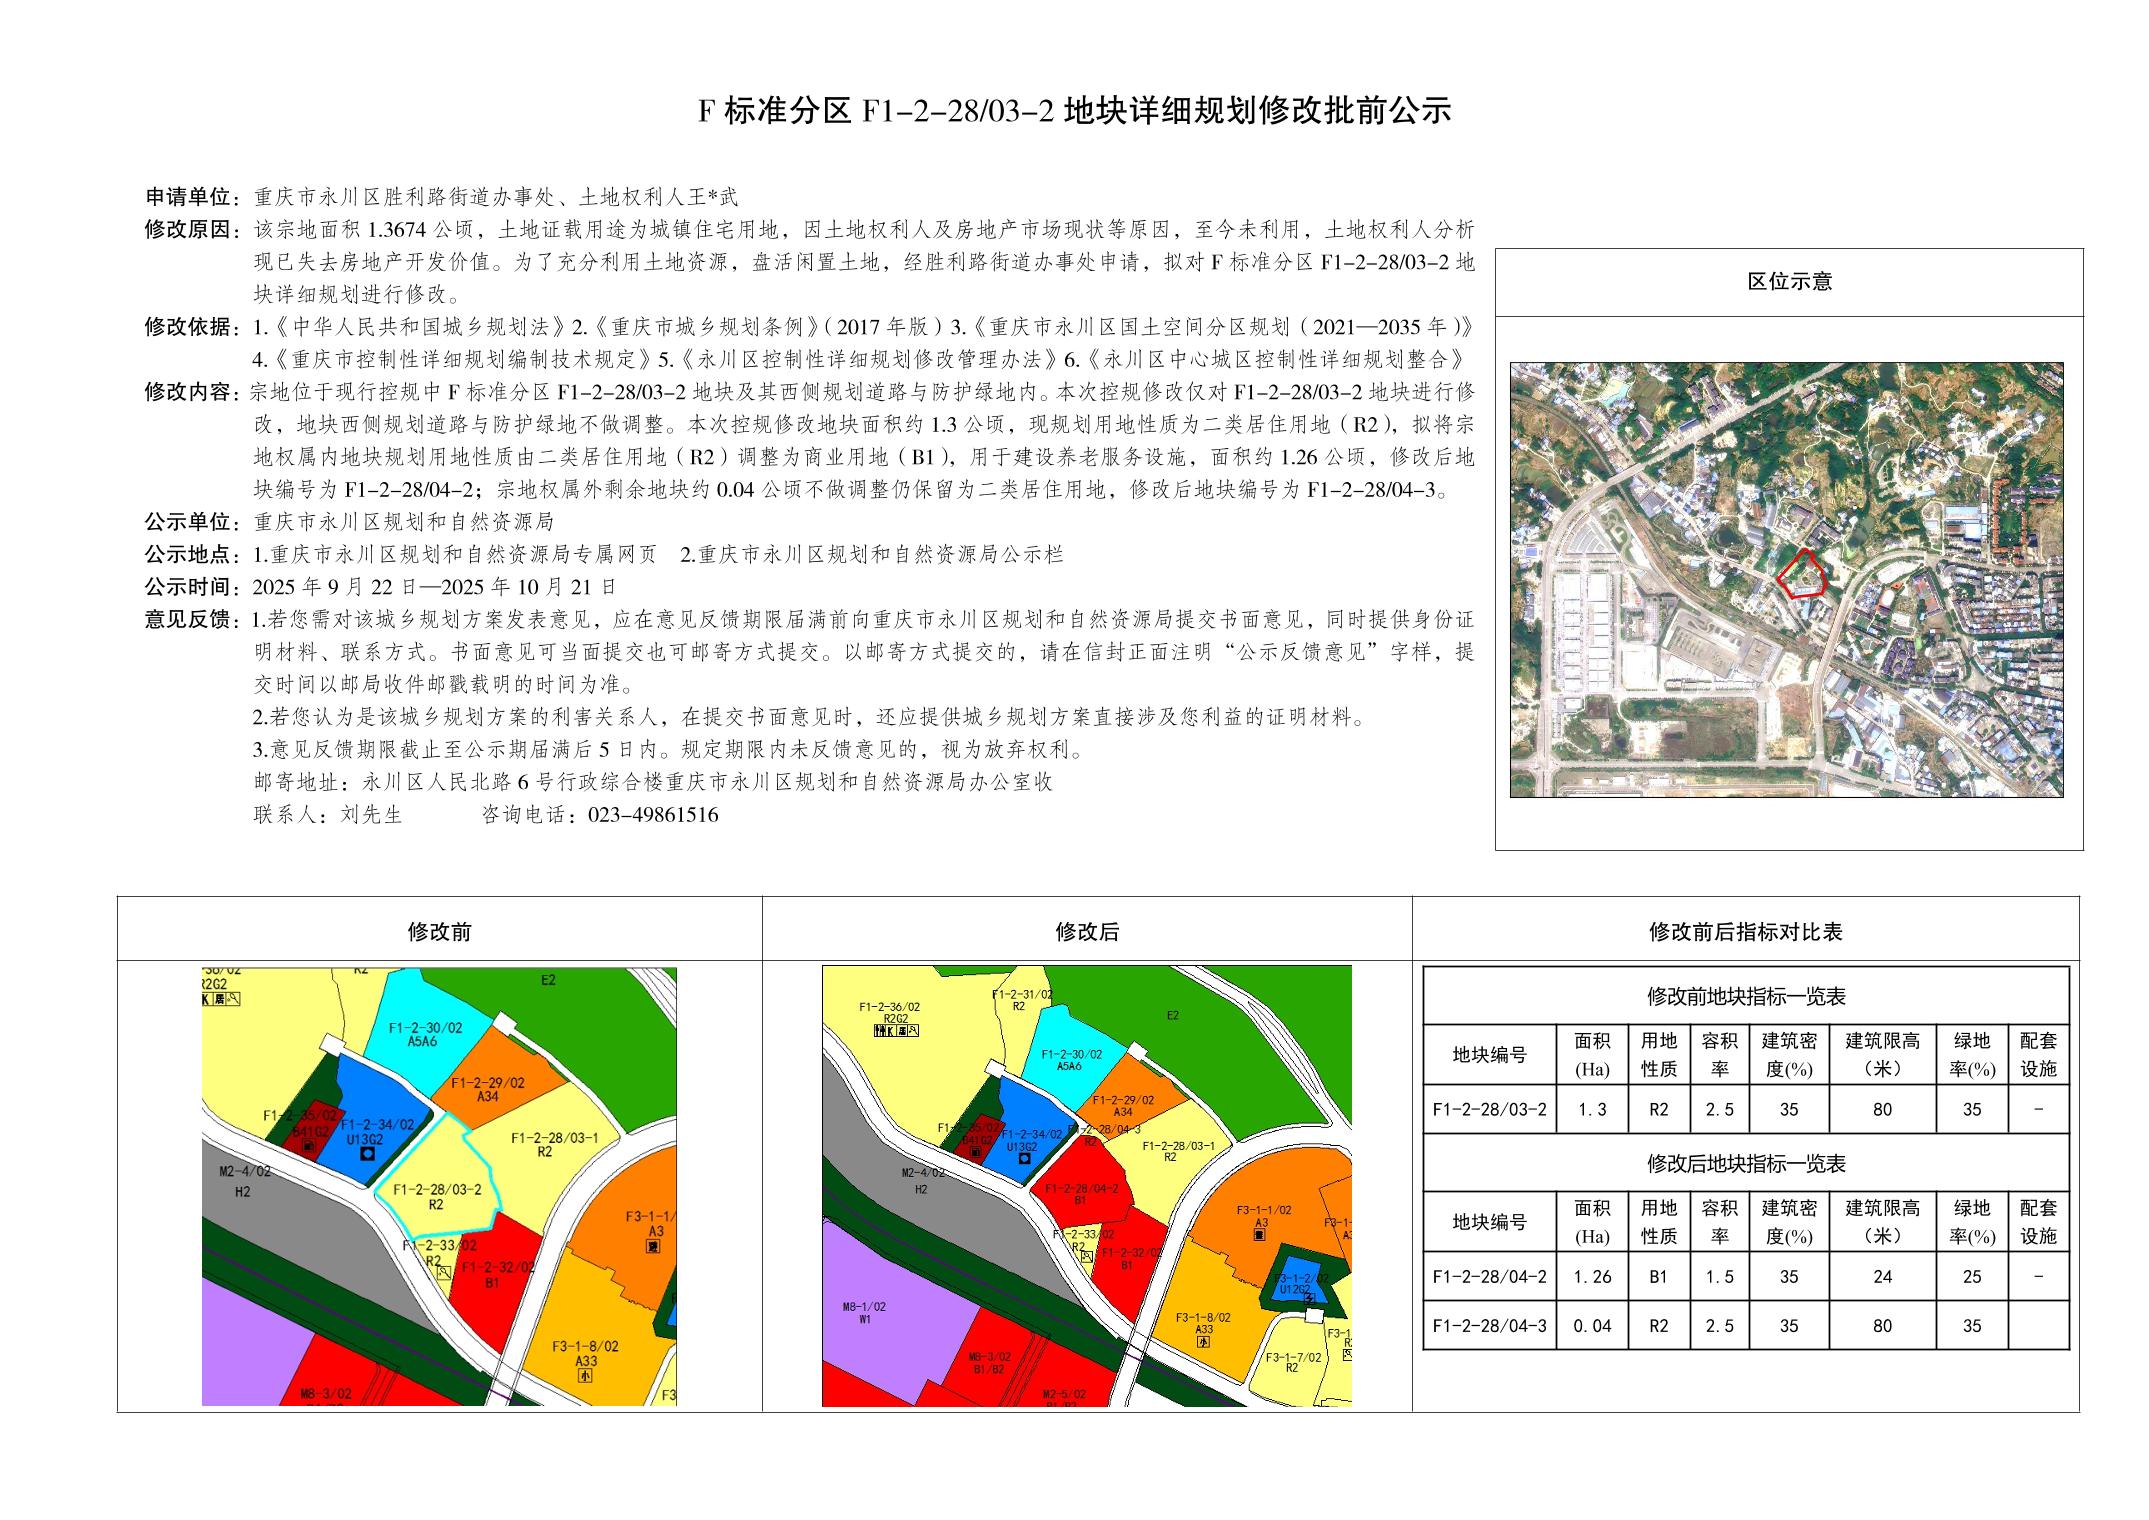Click the 区位示意 panel title
The height and width of the screenshot is (1520, 2149).
coord(1789,282)
